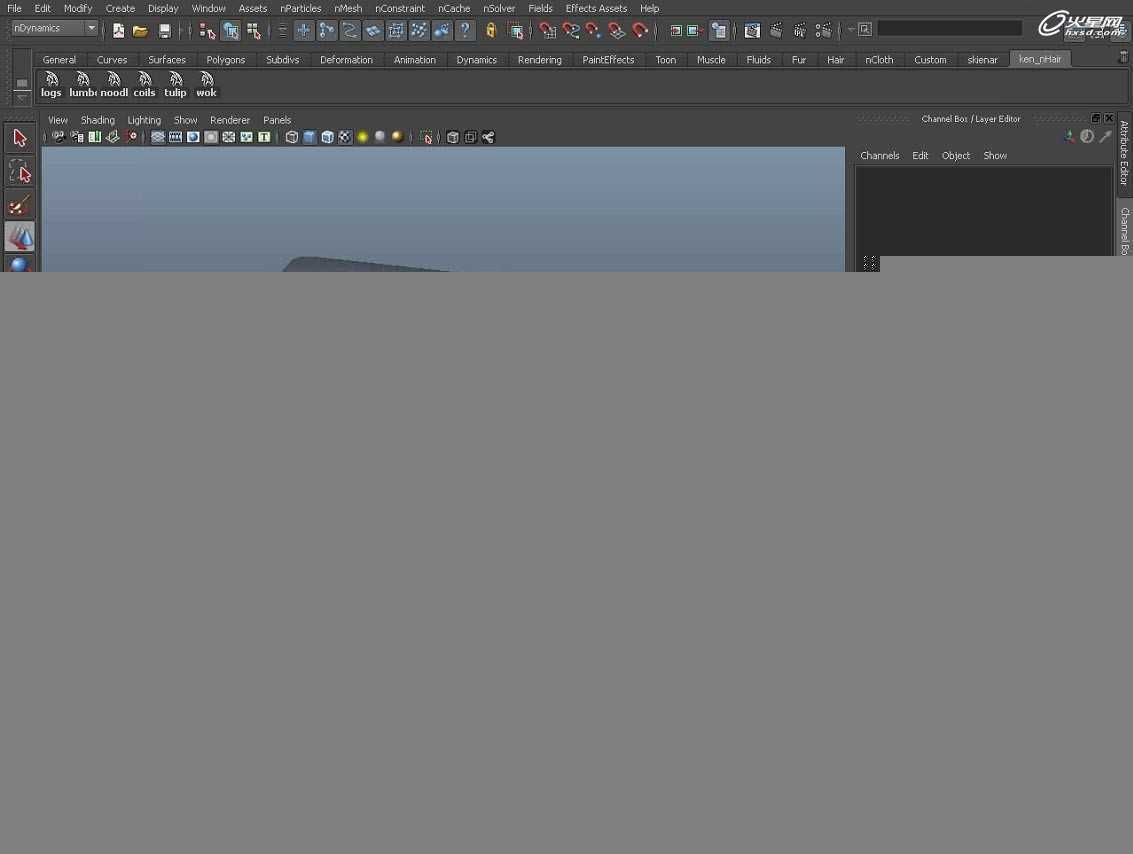
Task: Click the make live surface magnet icon
Action: 640,30
